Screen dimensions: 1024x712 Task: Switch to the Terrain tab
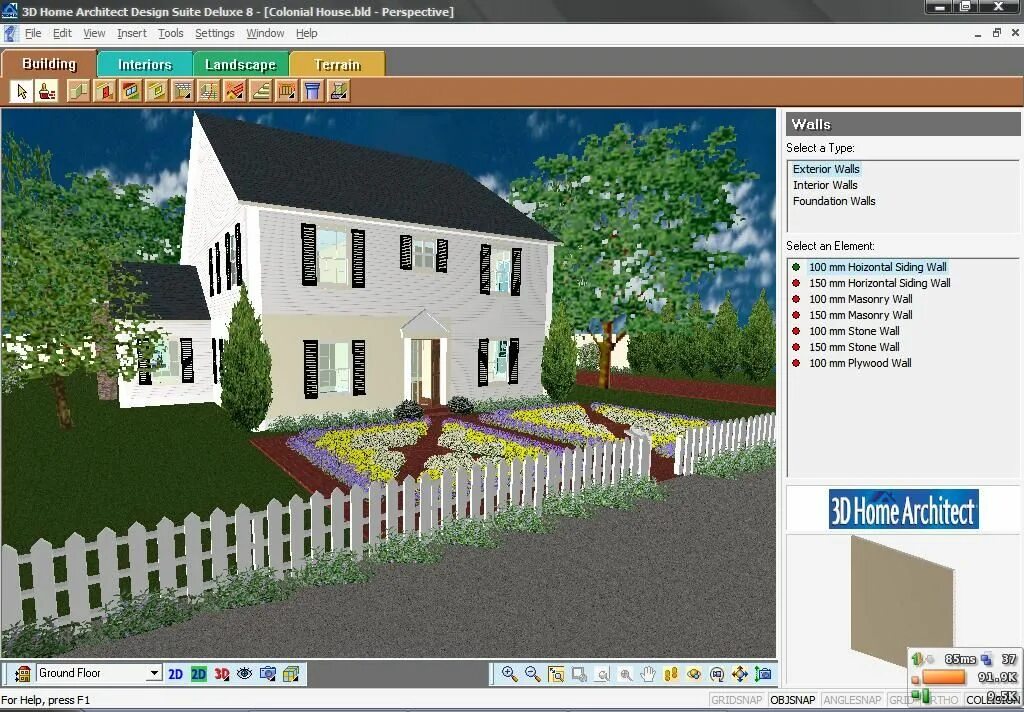[x=337, y=65]
